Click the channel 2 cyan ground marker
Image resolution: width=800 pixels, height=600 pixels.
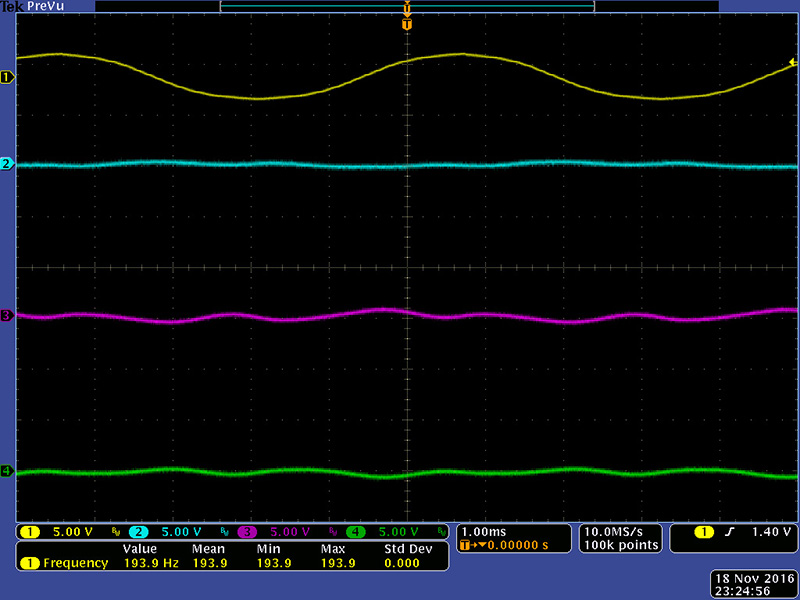(7, 164)
